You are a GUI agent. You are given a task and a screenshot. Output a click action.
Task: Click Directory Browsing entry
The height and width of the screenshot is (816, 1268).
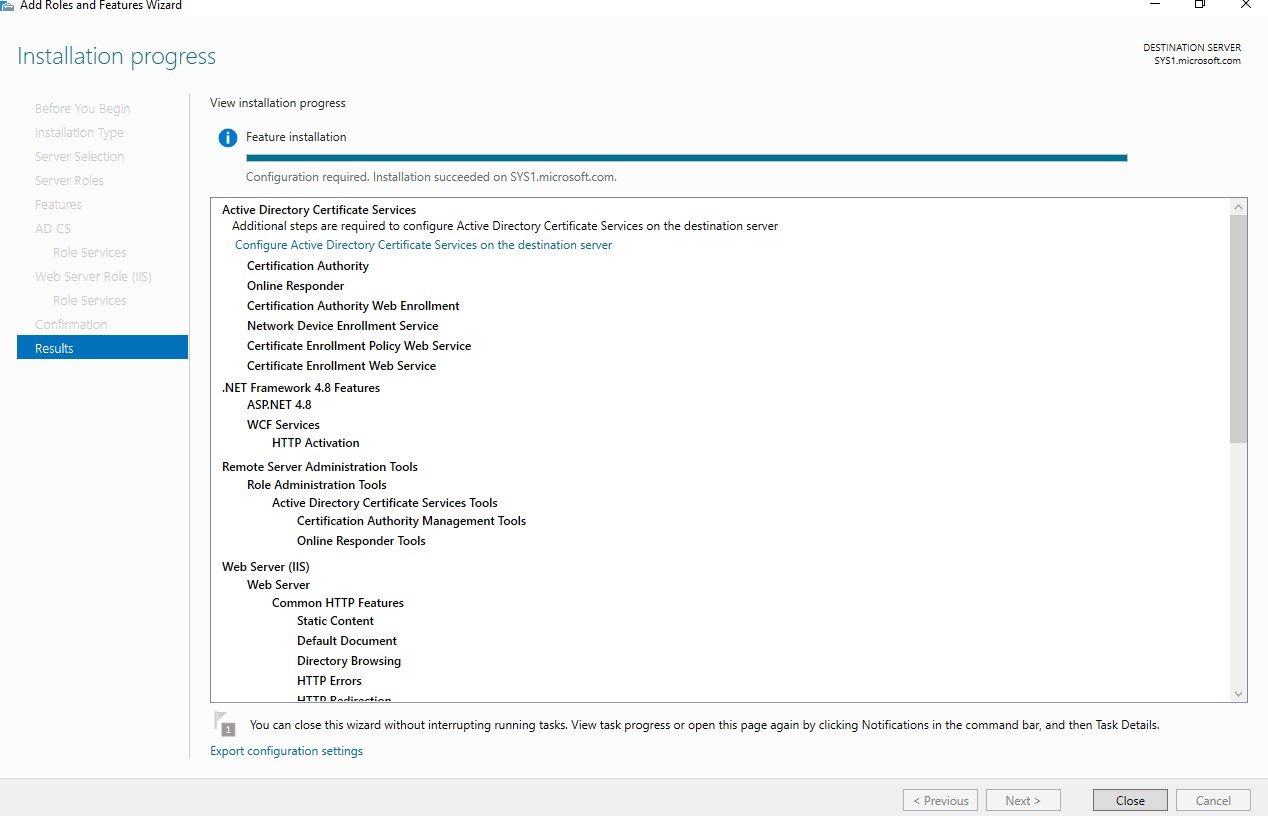pyautogui.click(x=349, y=661)
